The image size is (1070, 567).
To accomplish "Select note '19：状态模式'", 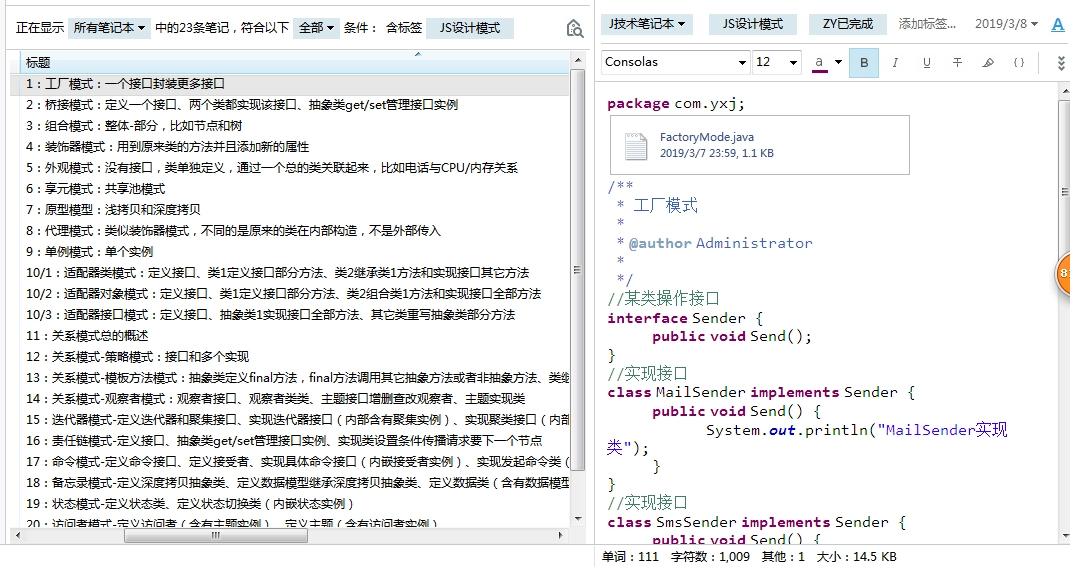I will 289,504.
